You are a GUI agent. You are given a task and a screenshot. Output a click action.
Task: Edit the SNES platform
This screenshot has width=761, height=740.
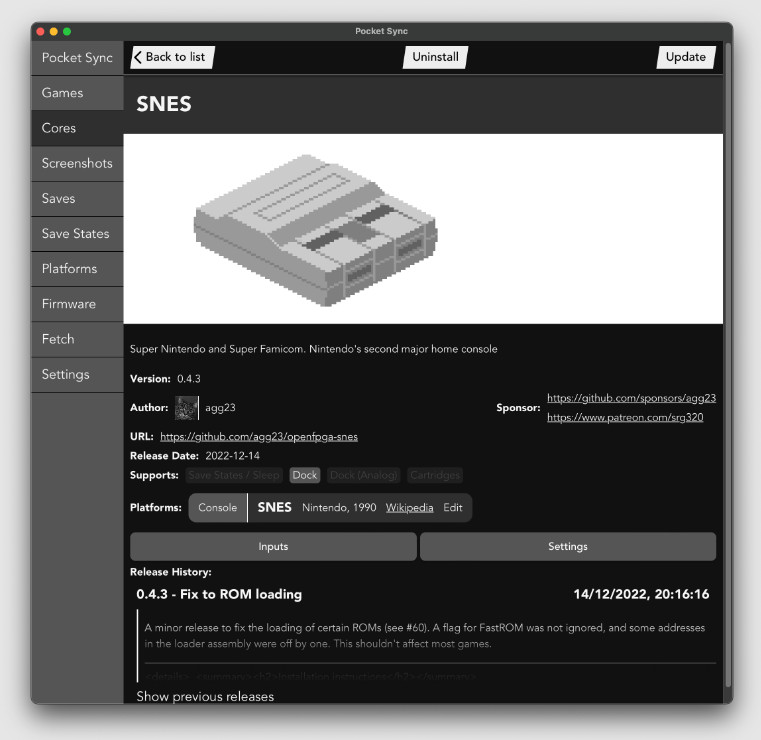coord(452,508)
